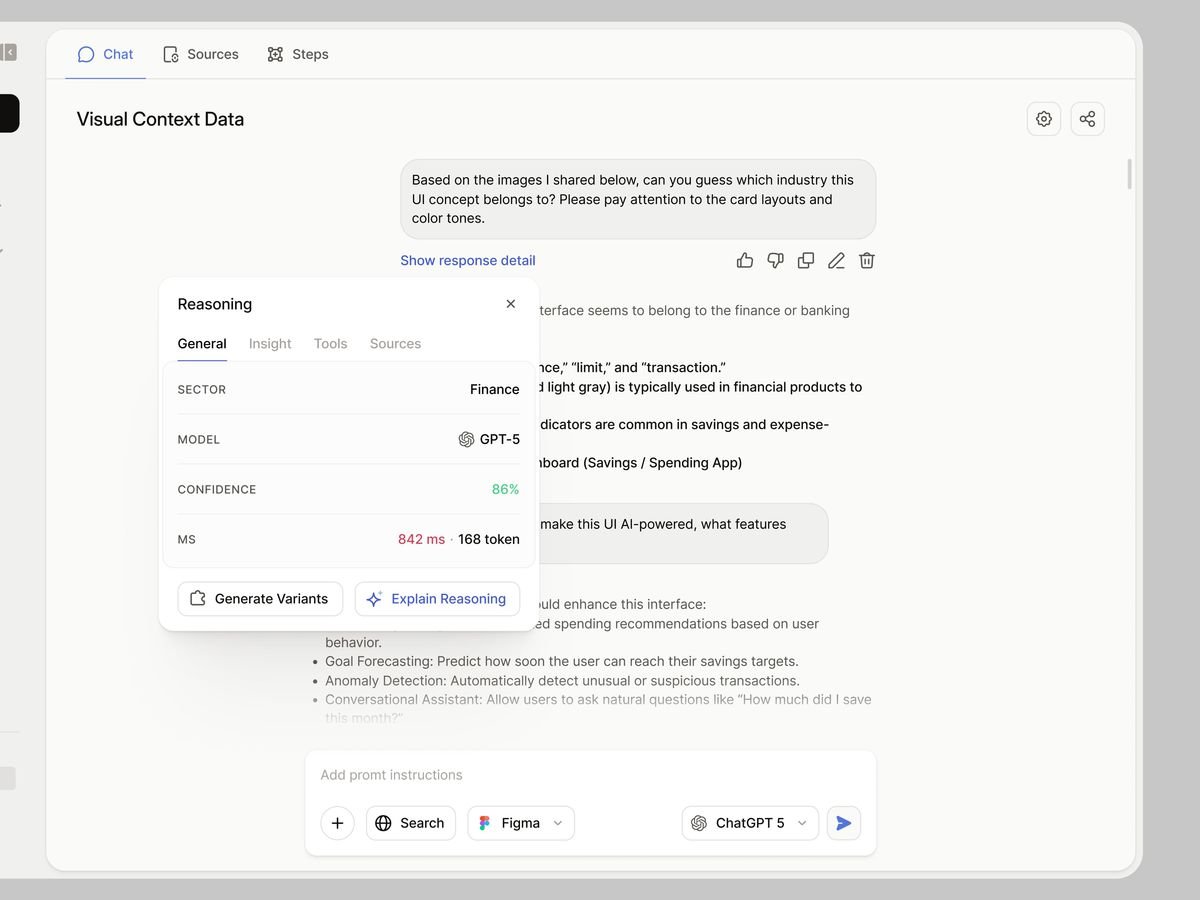
Task: Switch to the Chat tab
Action: (x=105, y=54)
